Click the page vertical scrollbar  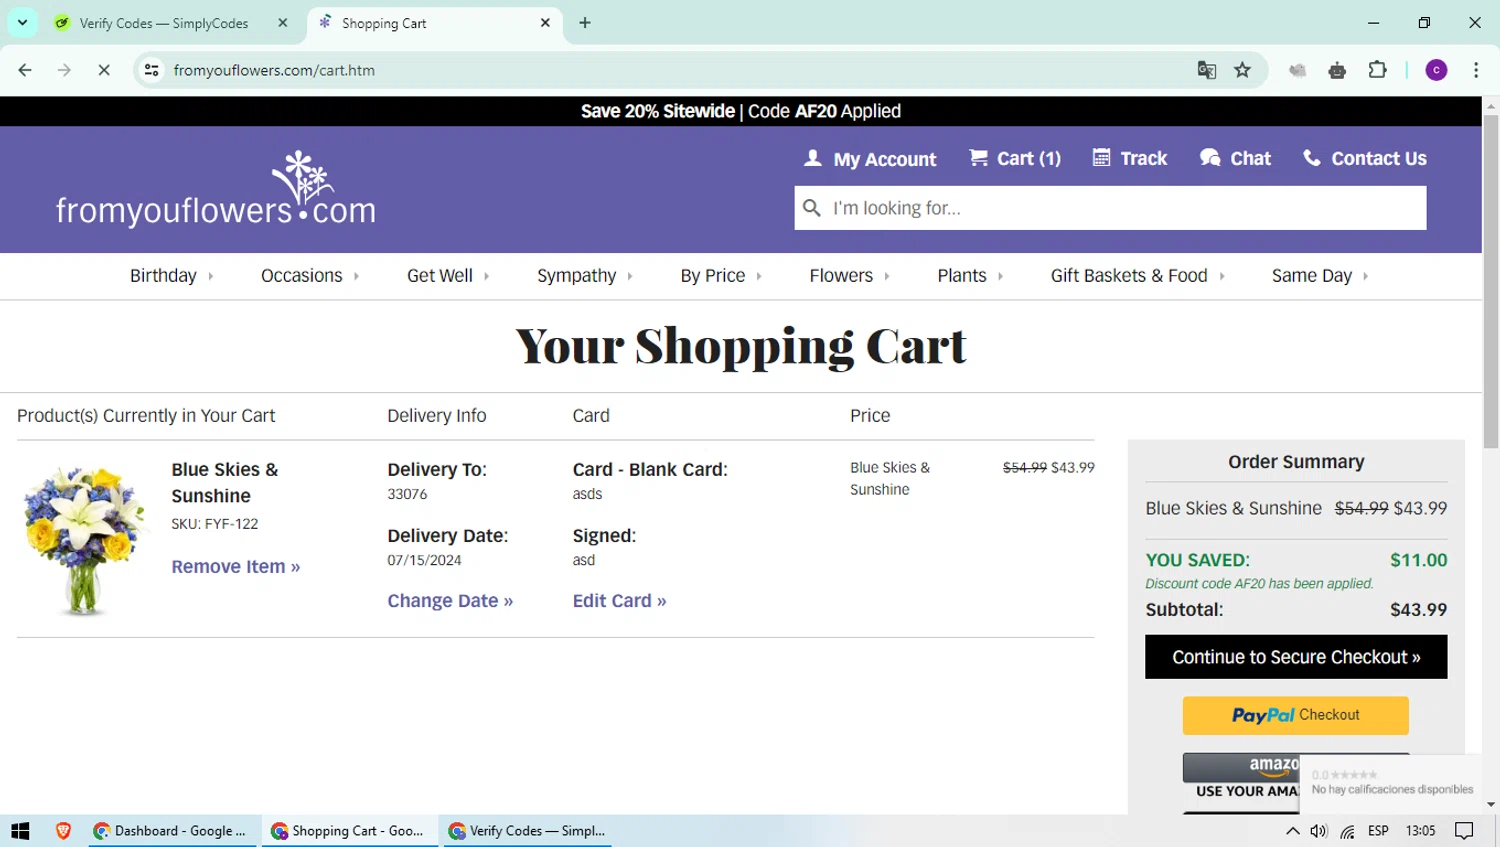1490,280
